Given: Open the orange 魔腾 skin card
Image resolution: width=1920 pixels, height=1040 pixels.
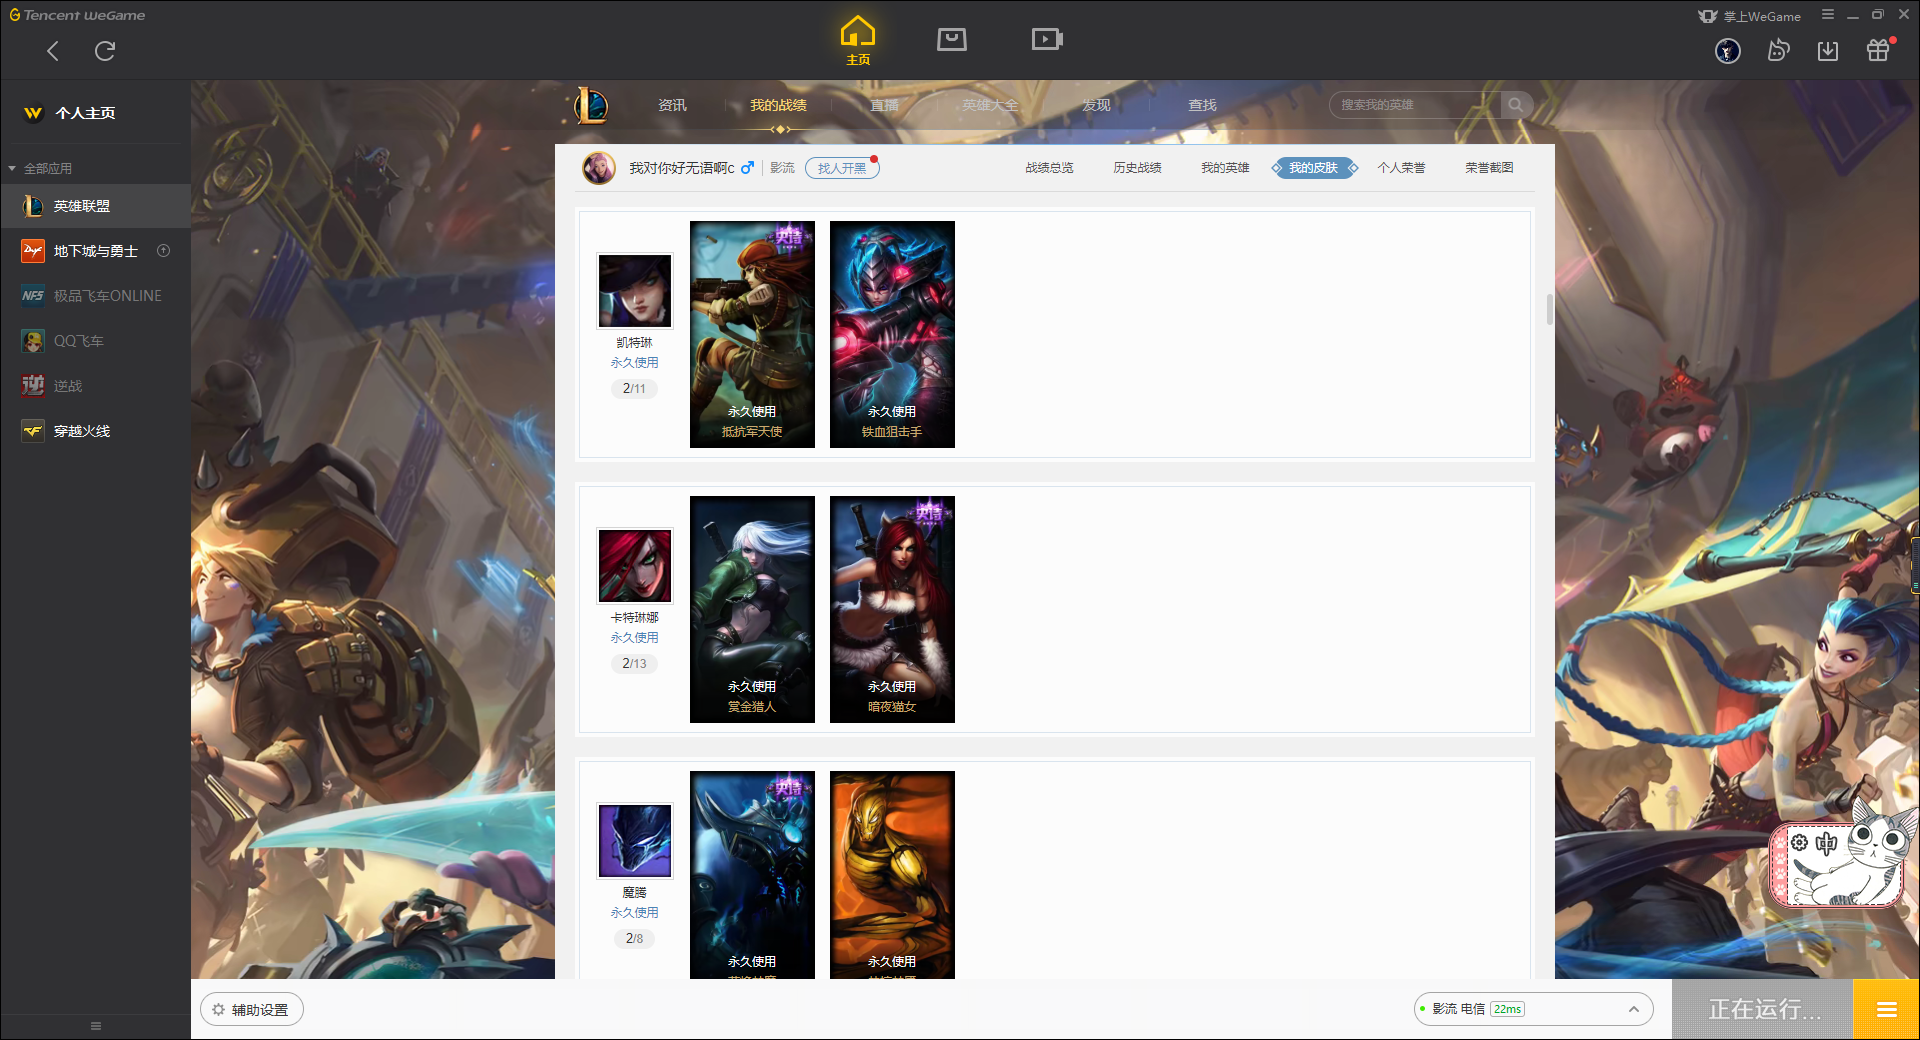Looking at the screenshot, I should 892,875.
